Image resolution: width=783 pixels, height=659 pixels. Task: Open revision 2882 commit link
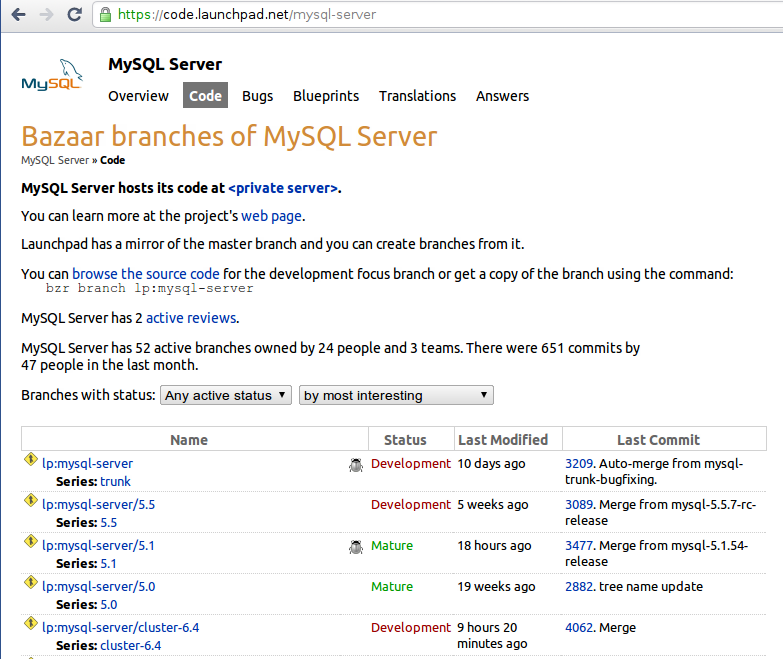(579, 587)
